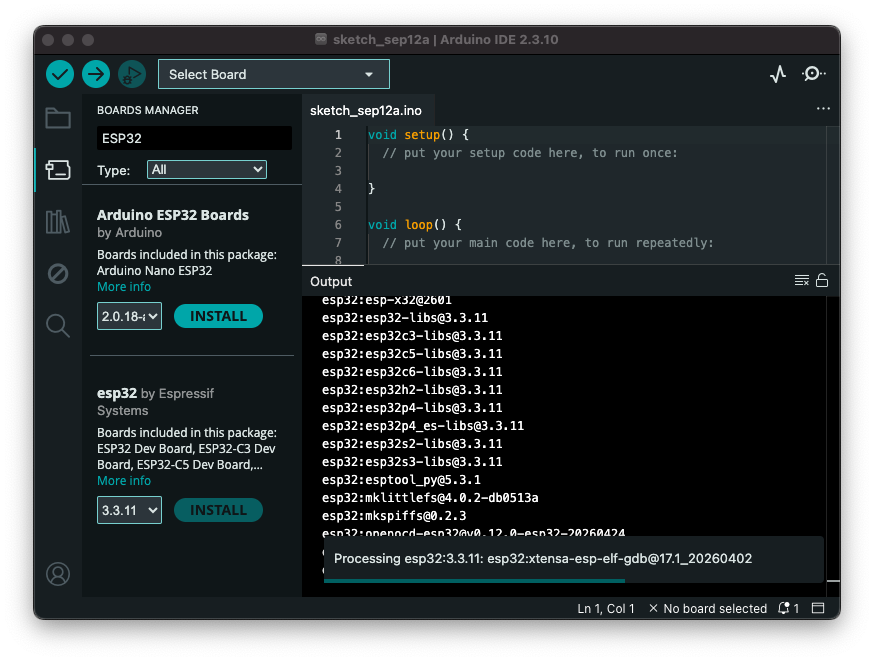The width and height of the screenshot is (874, 661).
Task: Click output line esp32:esp32h2-libs@3.3.11
Action: click(412, 390)
